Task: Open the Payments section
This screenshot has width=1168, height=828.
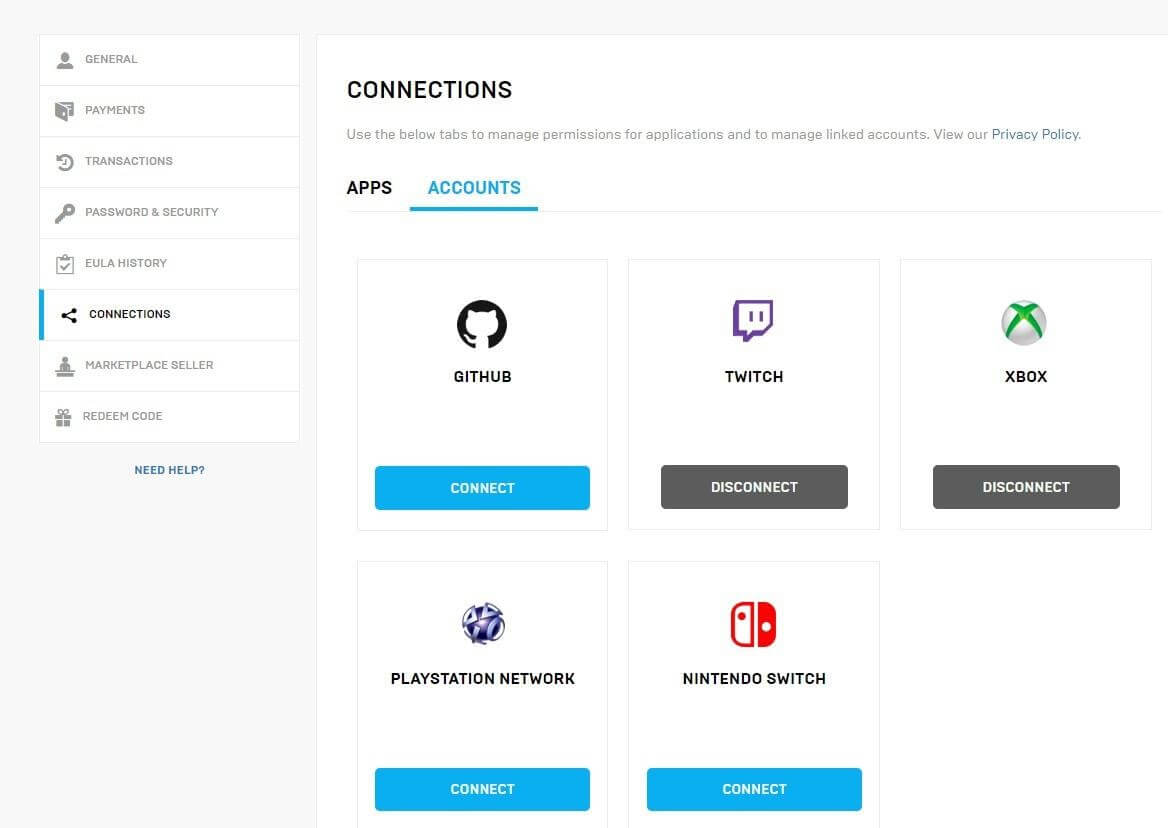Action: click(170, 111)
